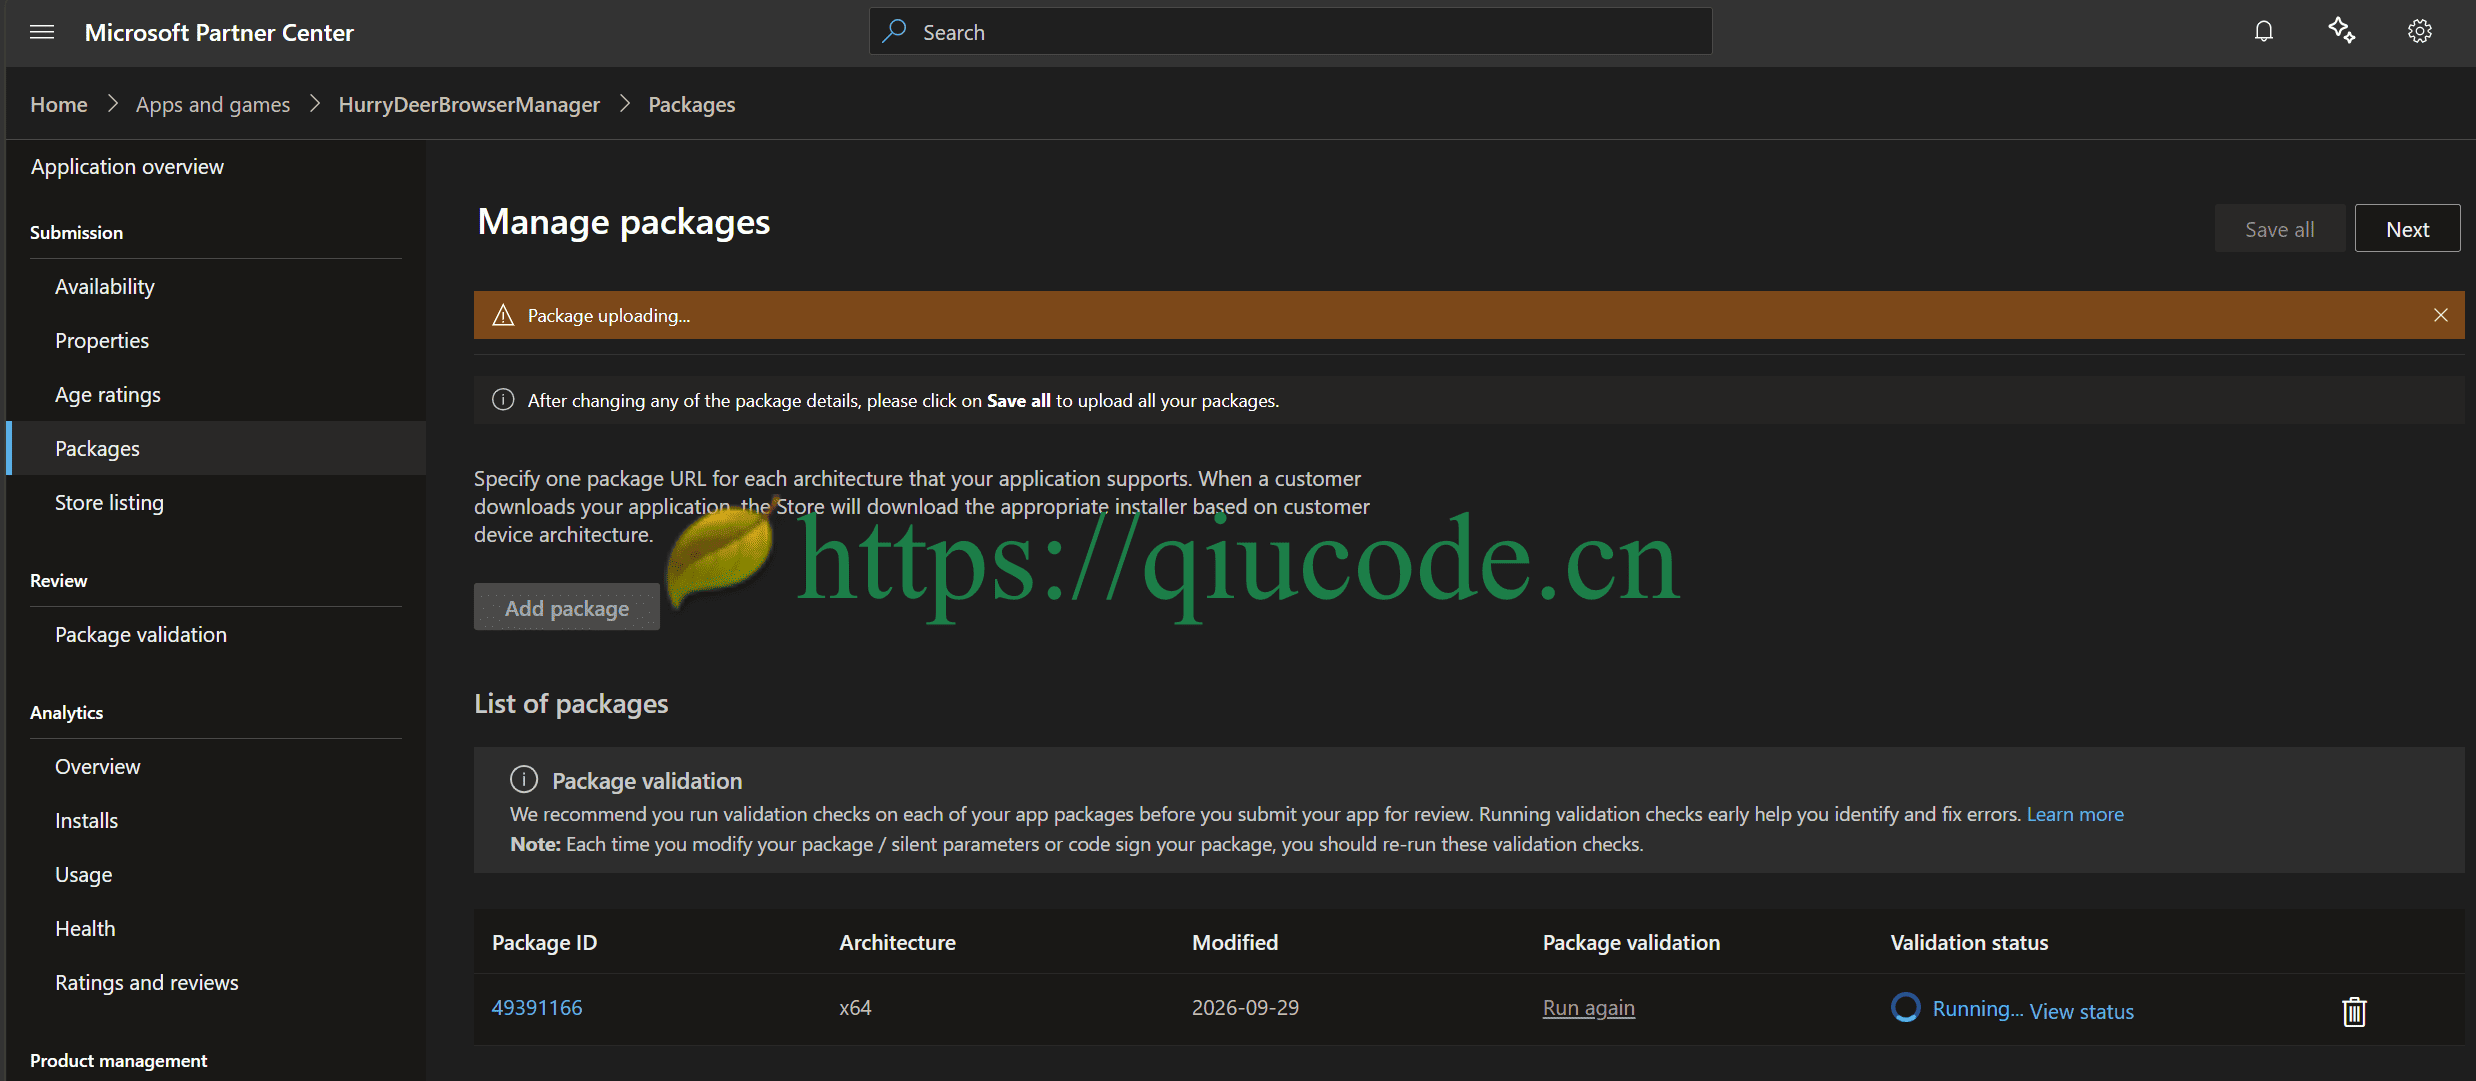The height and width of the screenshot is (1081, 2476).
Task: Open the hamburger navigation menu
Action: 42,32
